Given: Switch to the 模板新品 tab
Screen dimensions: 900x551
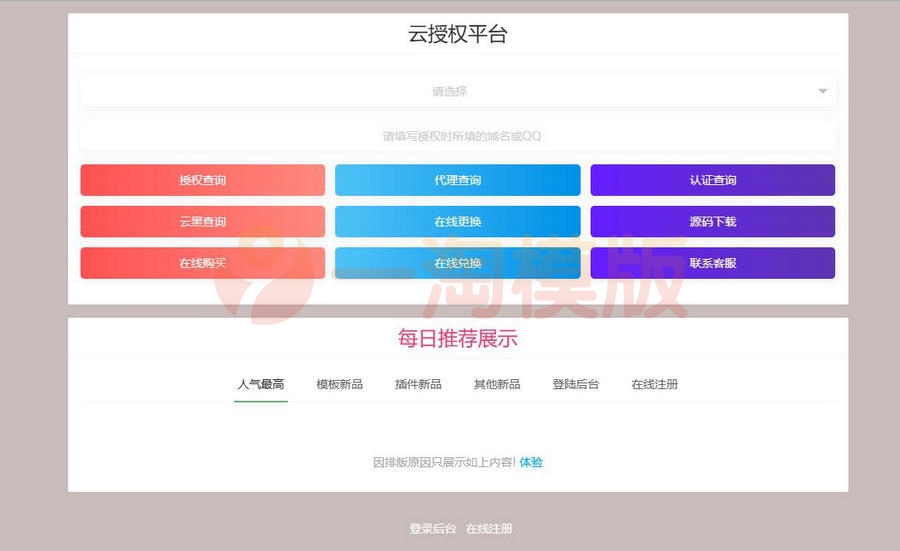Looking at the screenshot, I should 339,385.
